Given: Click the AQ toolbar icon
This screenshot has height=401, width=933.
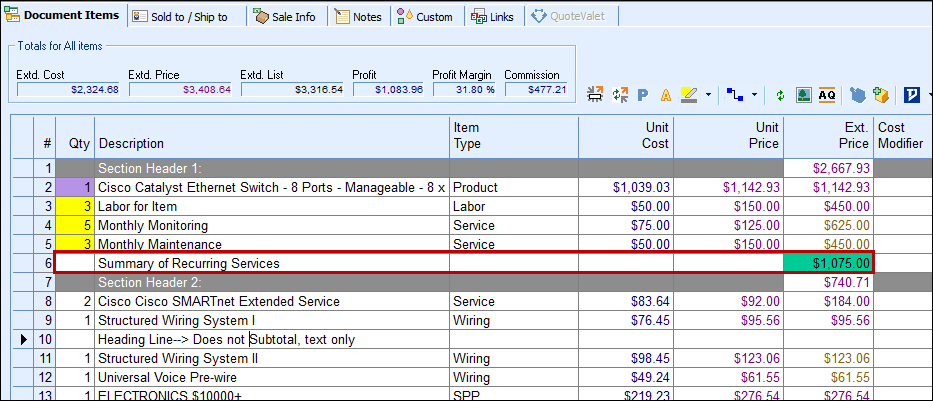Looking at the screenshot, I should click(x=827, y=95).
